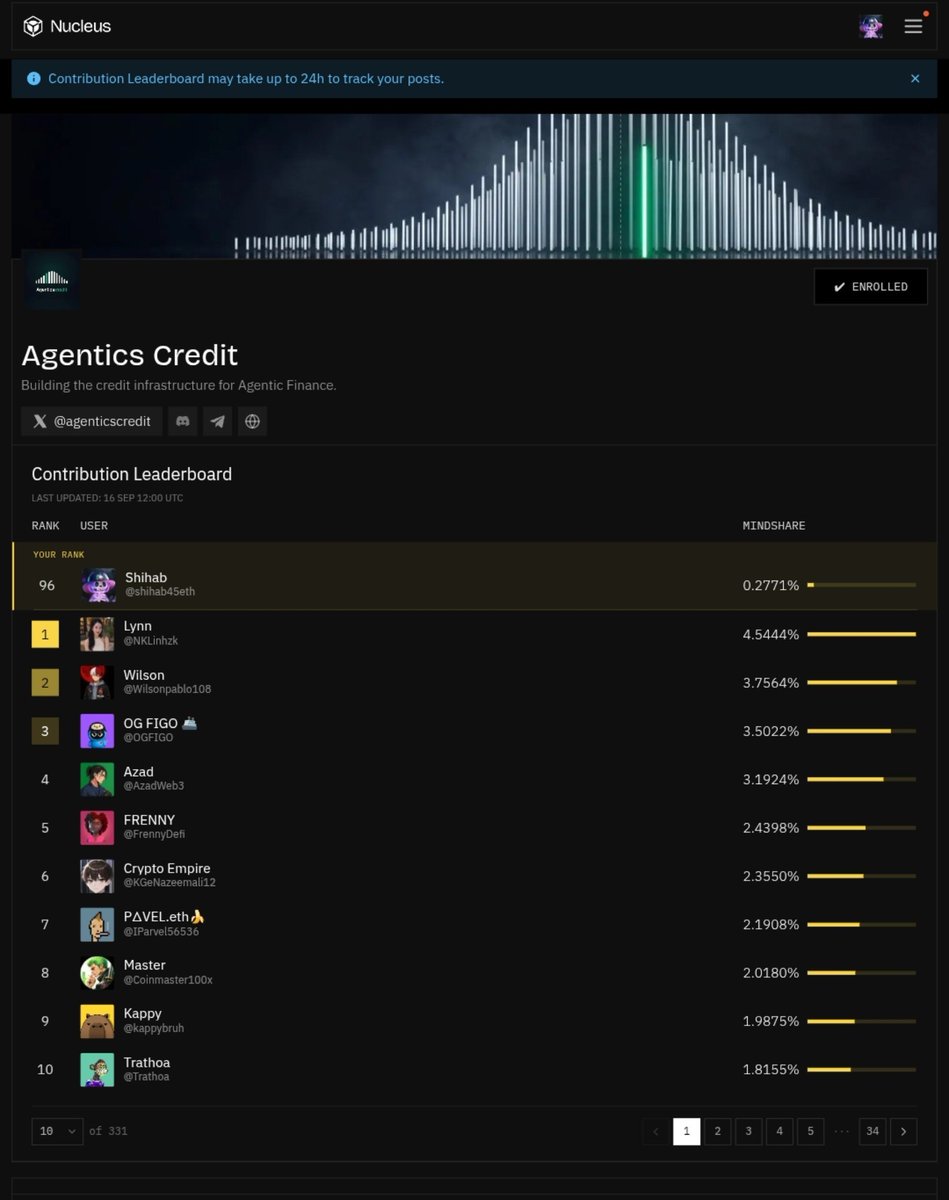Click Shihab's avatar in Your Rank row
949x1200 pixels.
coord(99,585)
